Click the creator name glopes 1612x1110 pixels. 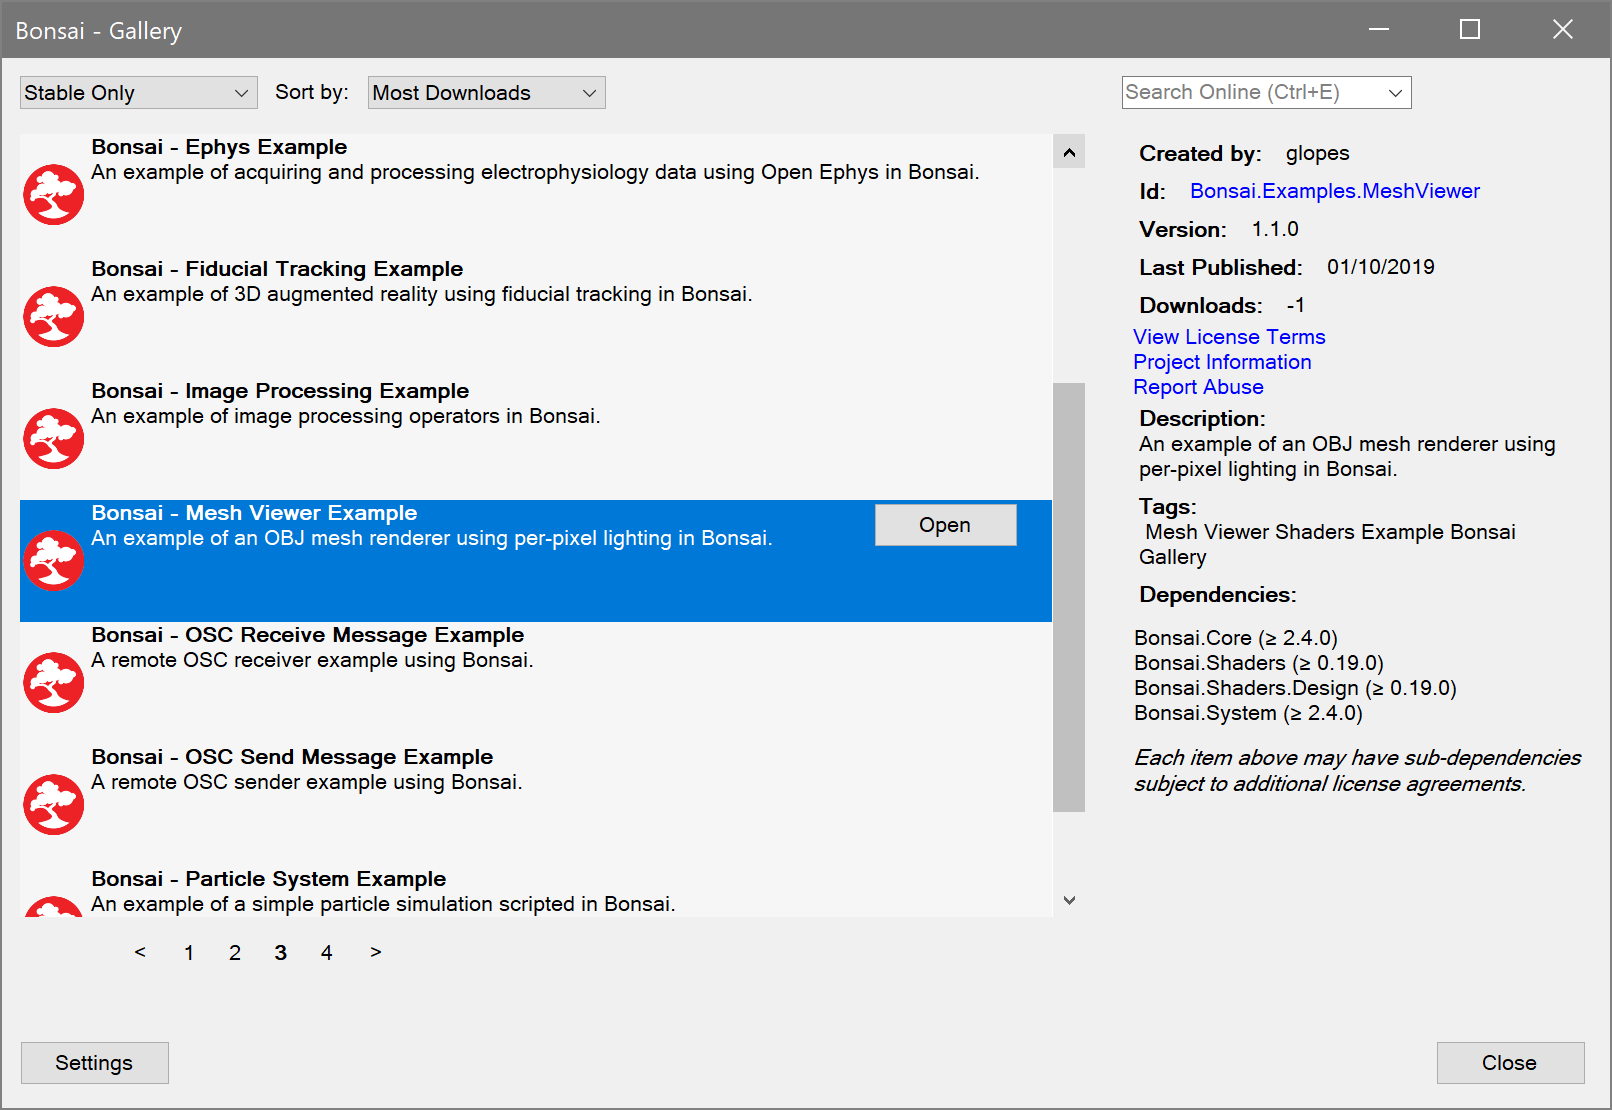point(1317,153)
